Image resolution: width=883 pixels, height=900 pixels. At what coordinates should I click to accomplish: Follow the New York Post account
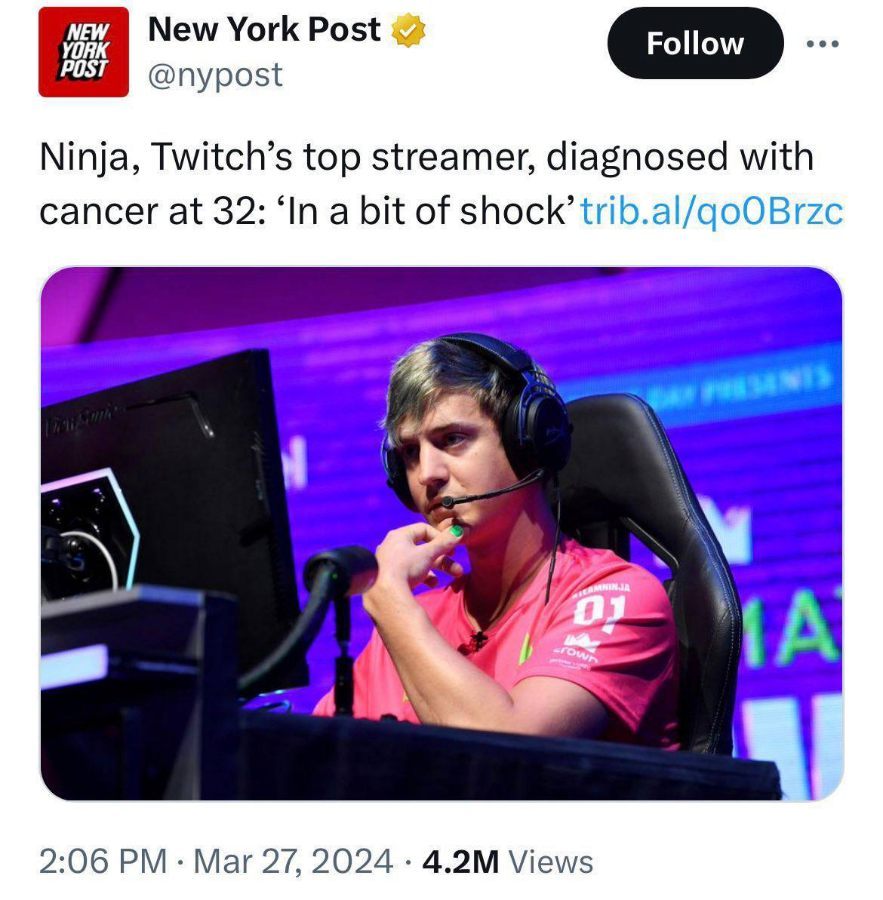(x=695, y=43)
